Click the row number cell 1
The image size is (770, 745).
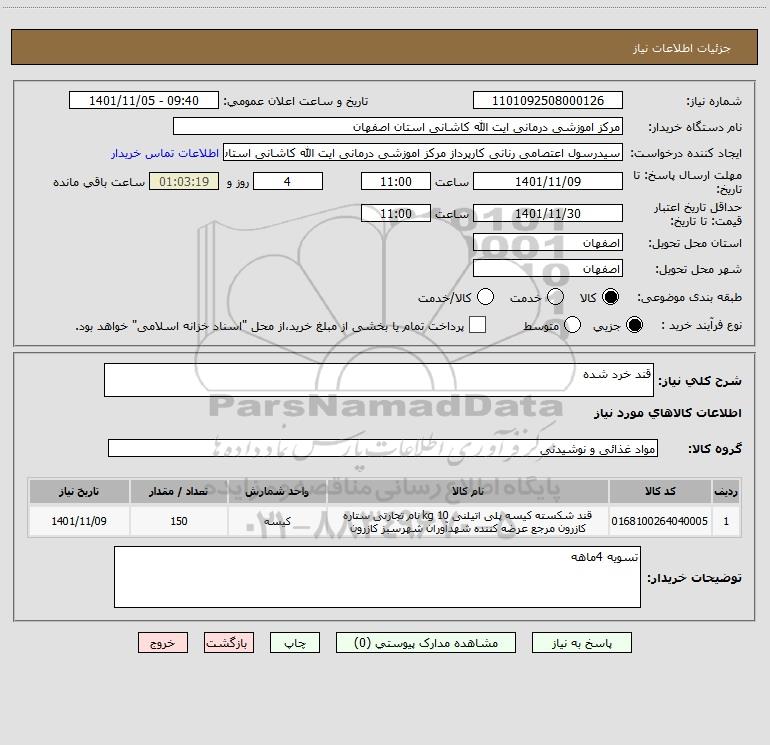coord(726,521)
